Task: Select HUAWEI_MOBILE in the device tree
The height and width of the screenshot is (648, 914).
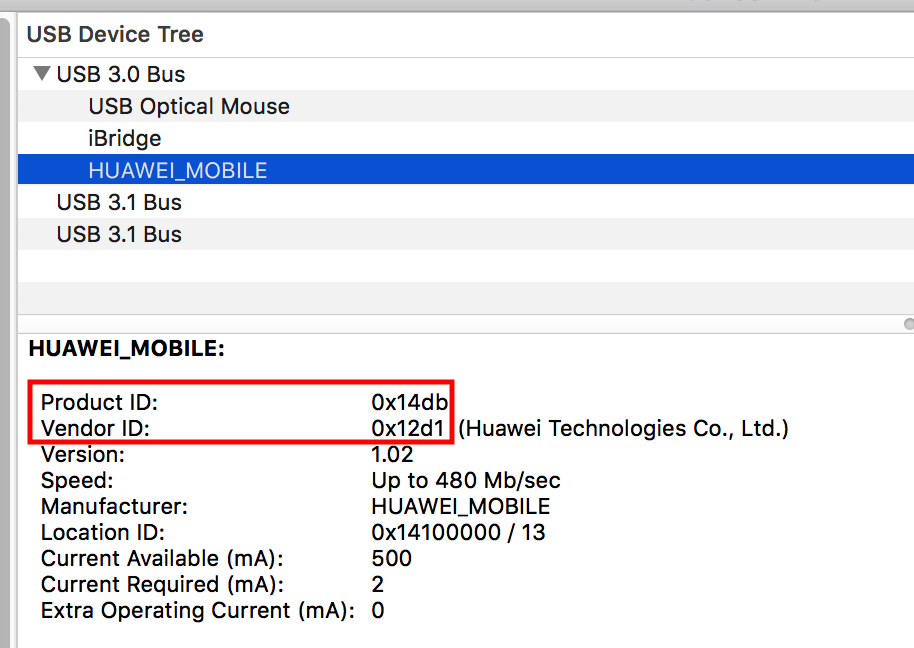Action: click(x=466, y=170)
